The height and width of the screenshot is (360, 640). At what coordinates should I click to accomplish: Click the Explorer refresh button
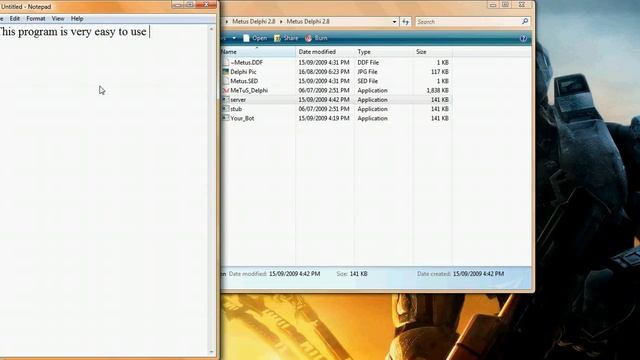click(x=405, y=22)
